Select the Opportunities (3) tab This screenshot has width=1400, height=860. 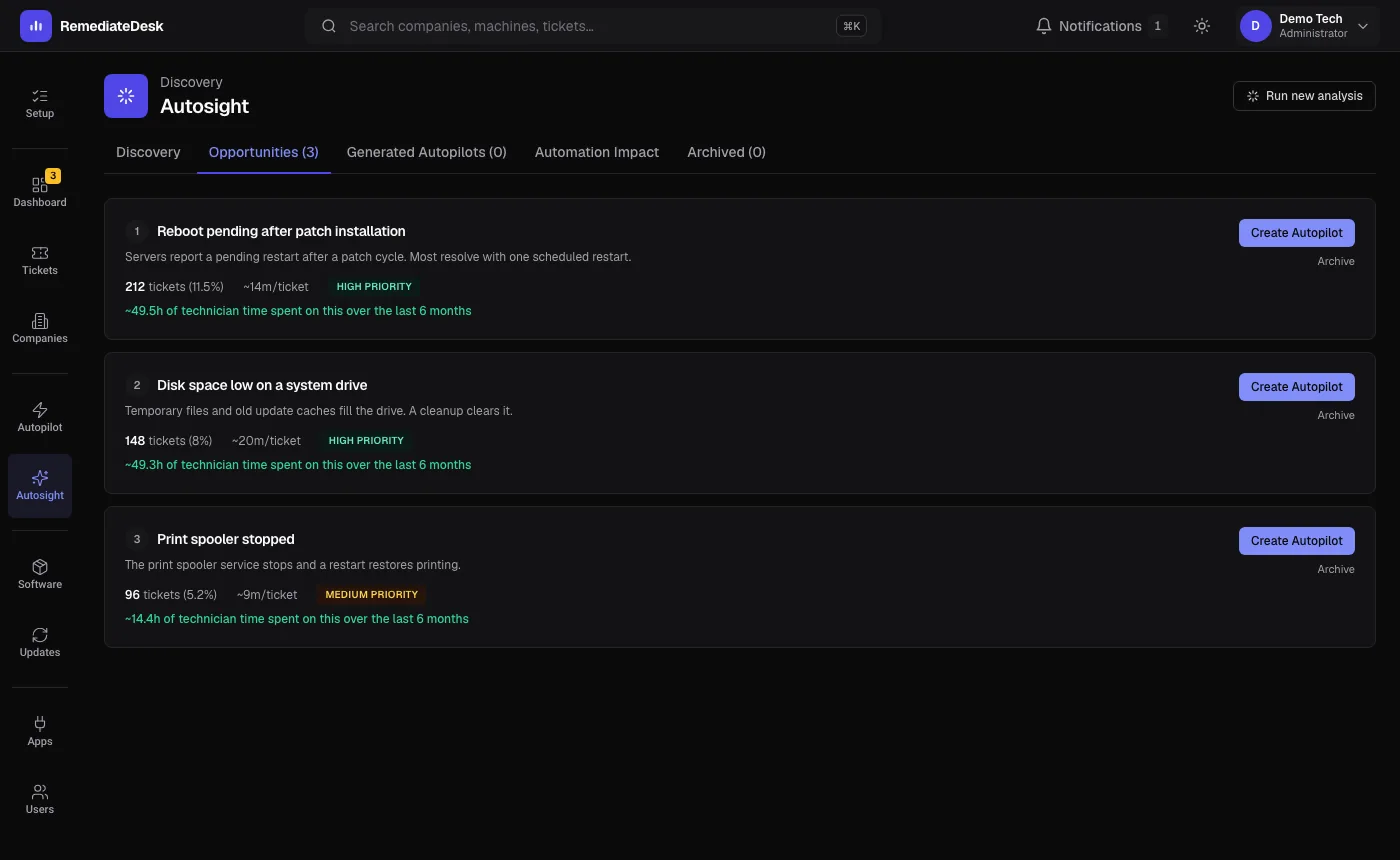tap(264, 152)
